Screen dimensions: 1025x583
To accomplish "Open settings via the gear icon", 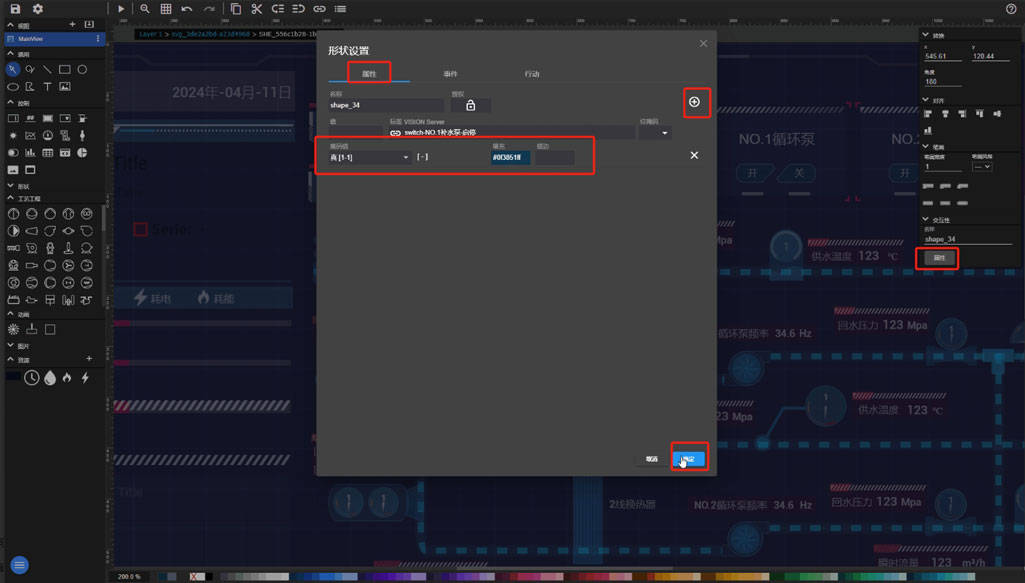I will pos(38,9).
